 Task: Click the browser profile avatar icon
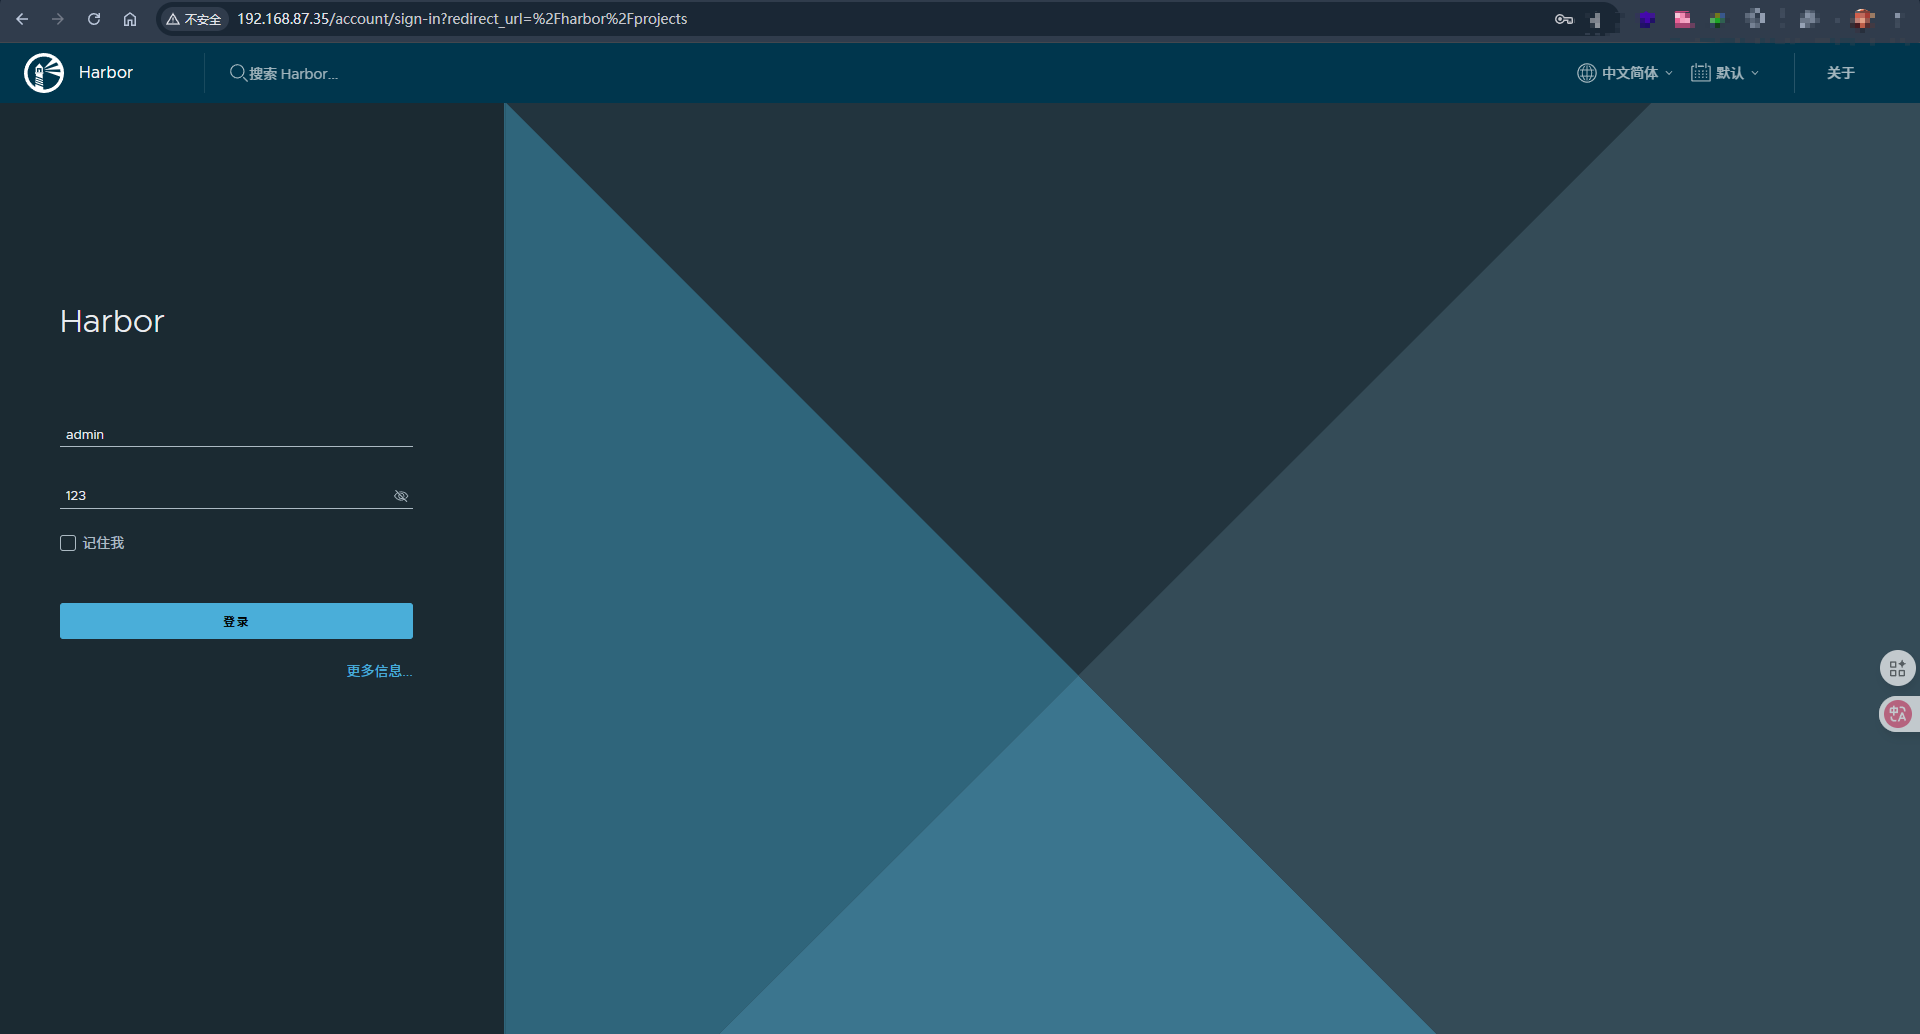tap(1863, 18)
